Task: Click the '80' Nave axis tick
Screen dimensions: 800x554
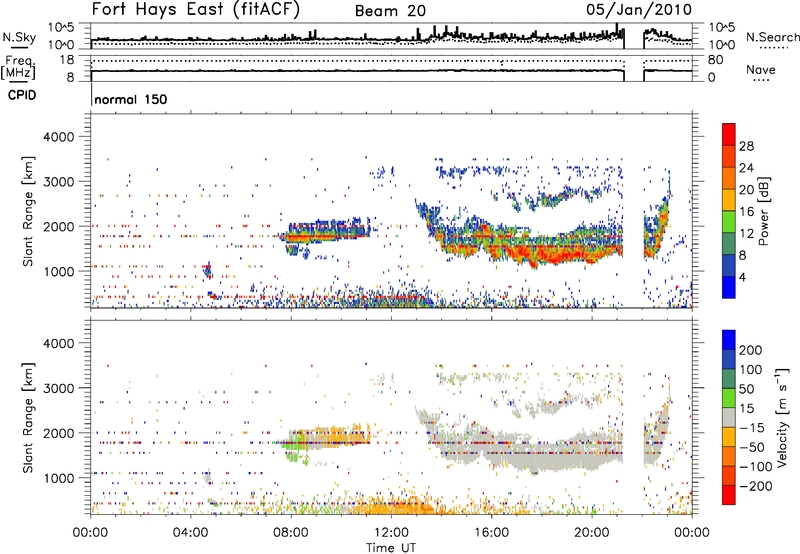Action: (715, 60)
